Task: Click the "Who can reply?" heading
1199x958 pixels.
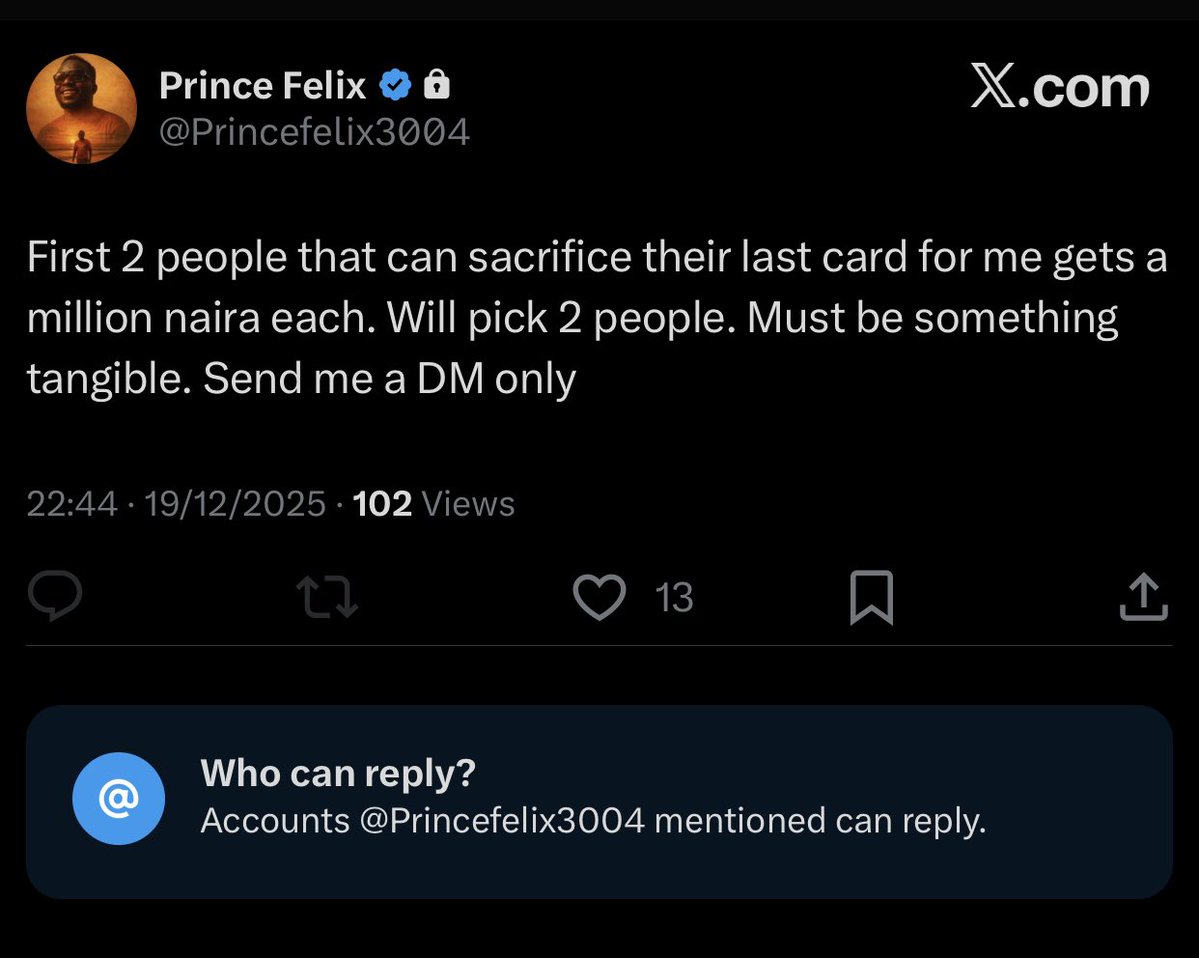Action: (338, 772)
